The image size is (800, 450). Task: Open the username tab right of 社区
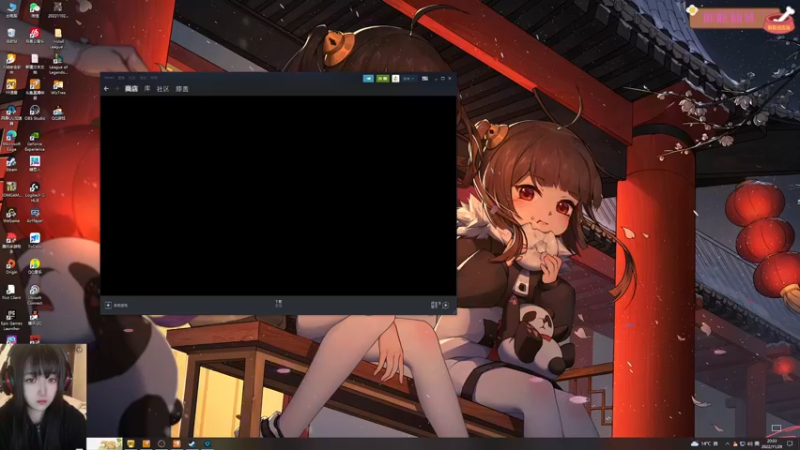pyautogui.click(x=182, y=89)
